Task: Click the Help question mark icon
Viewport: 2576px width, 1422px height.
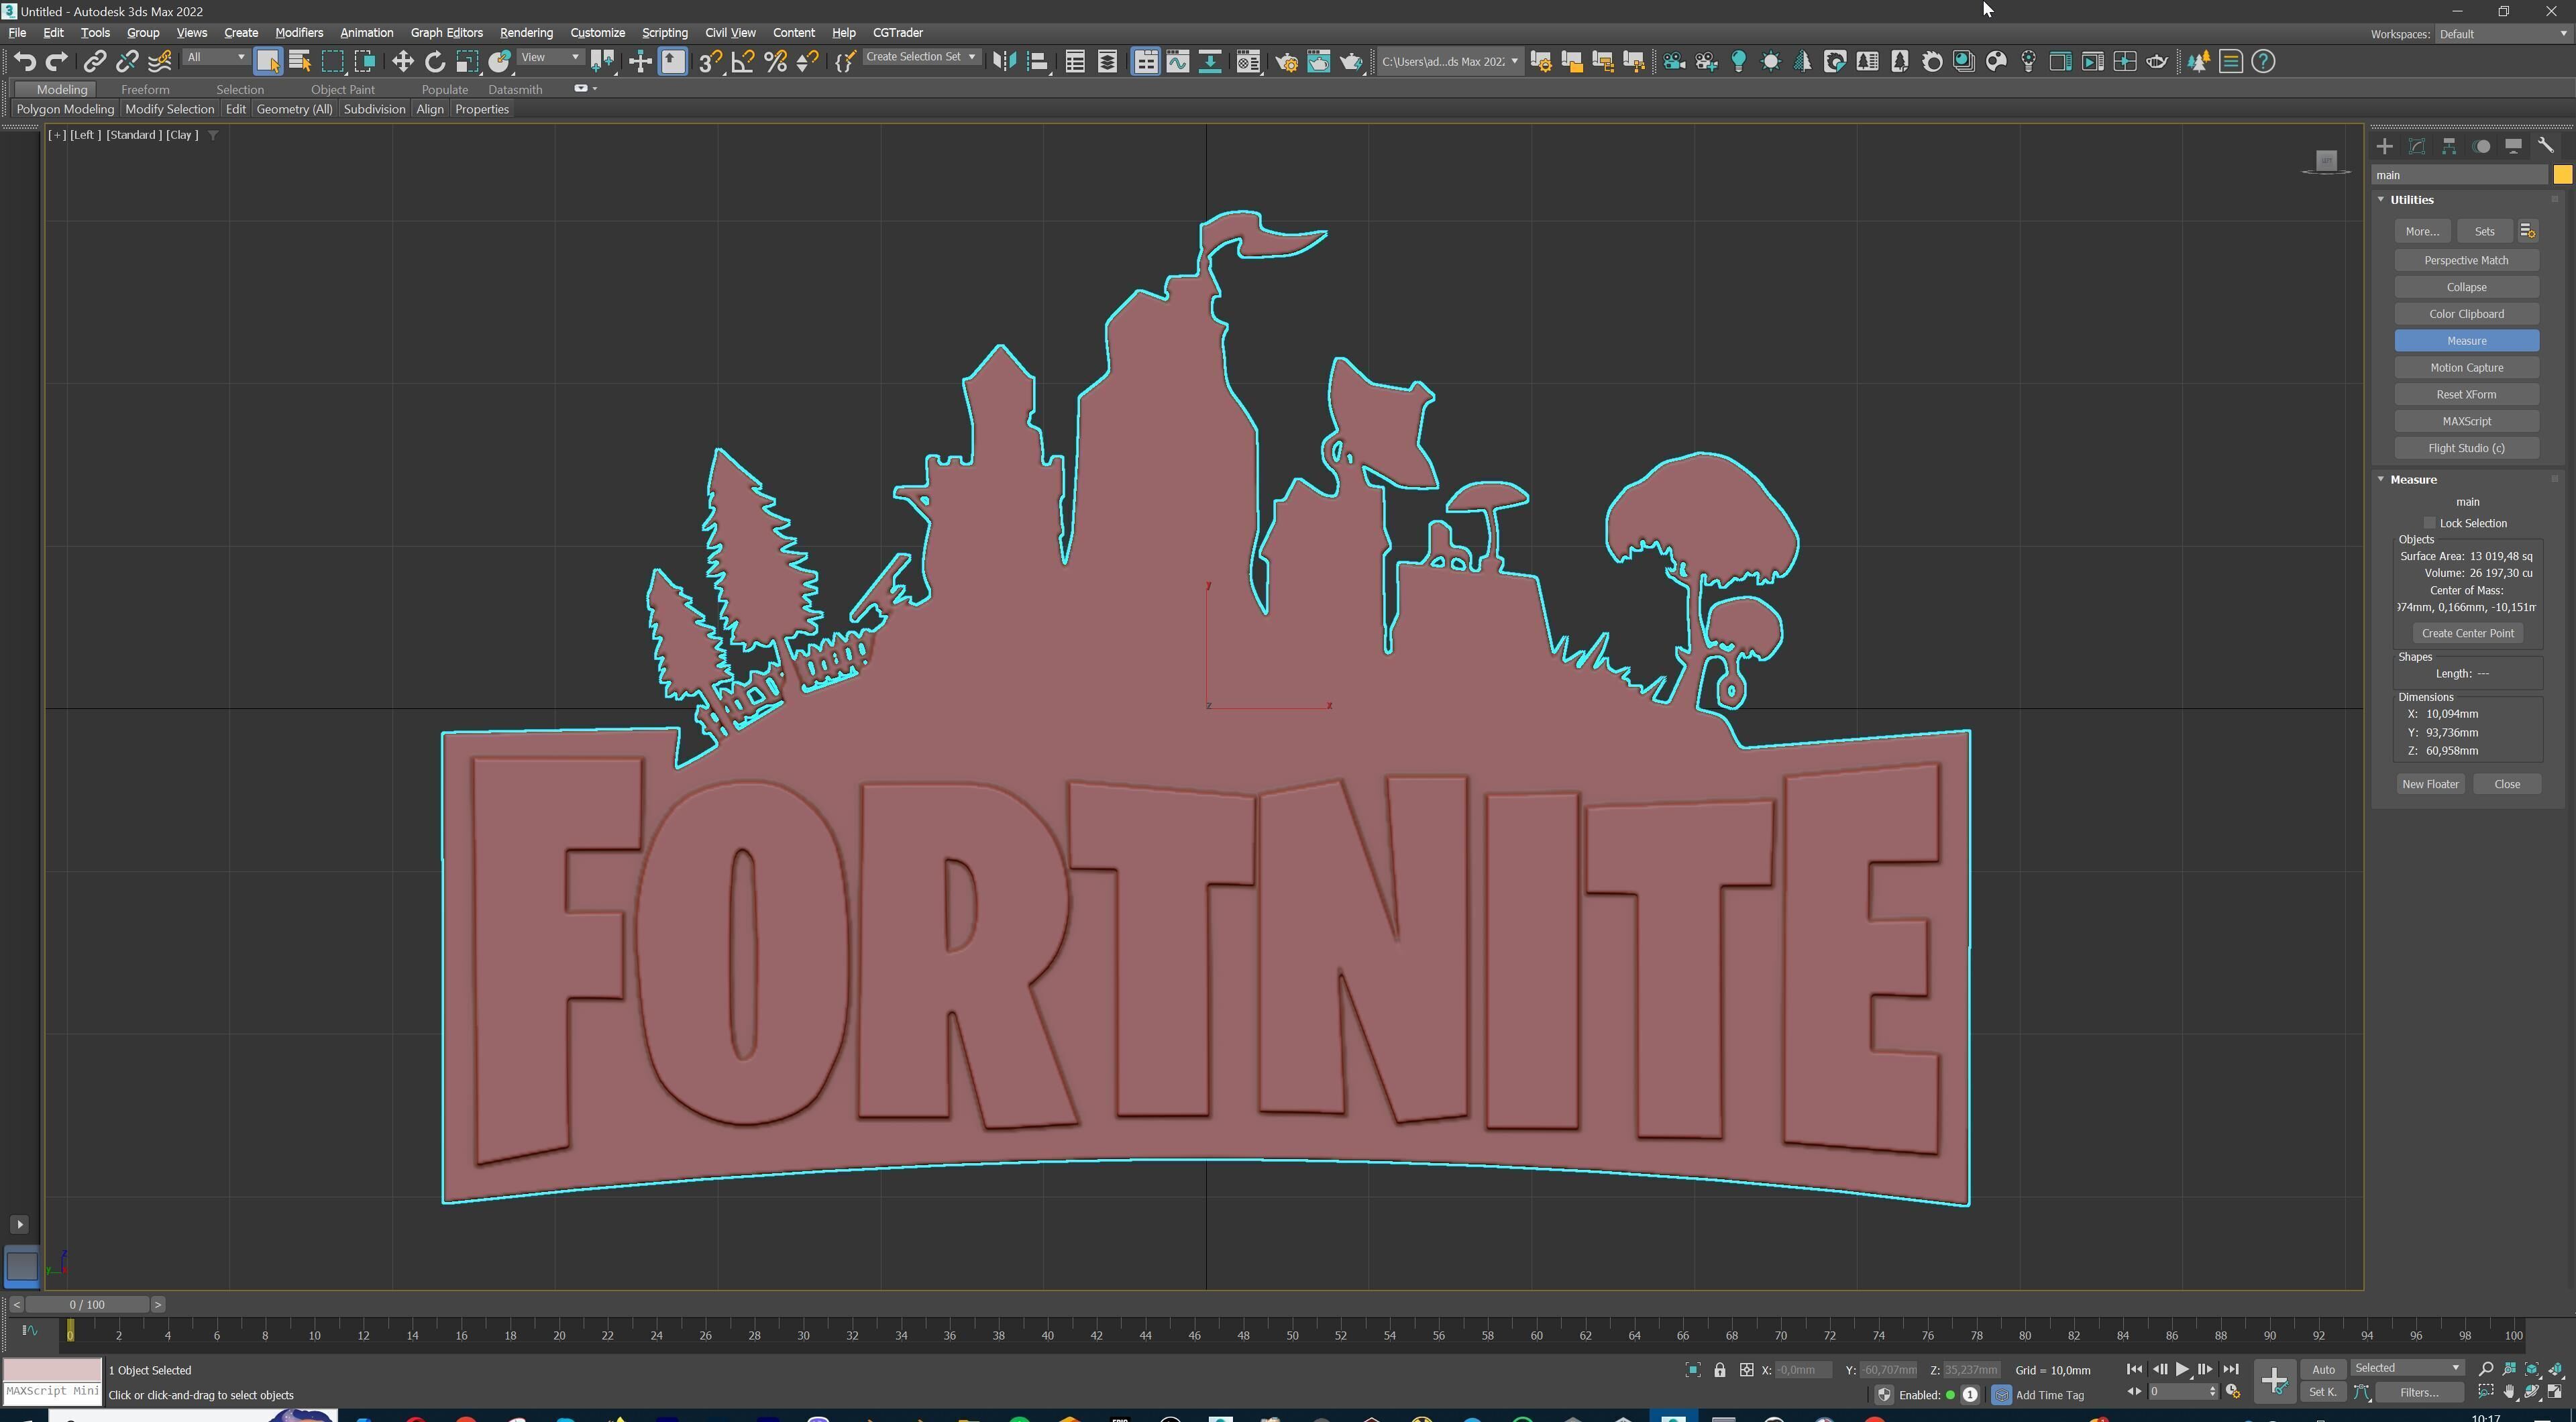Action: [x=2263, y=62]
